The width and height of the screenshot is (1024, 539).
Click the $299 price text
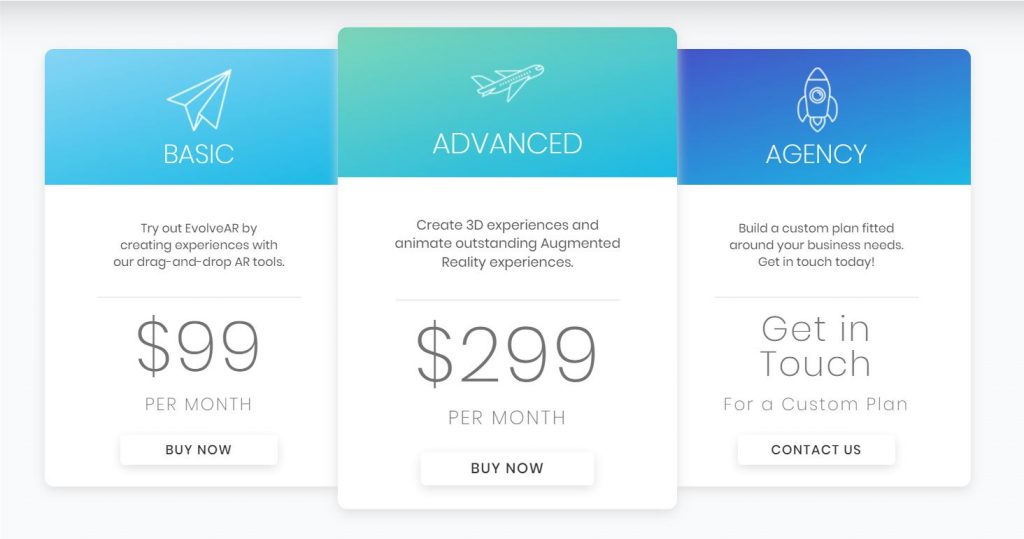[x=507, y=353]
